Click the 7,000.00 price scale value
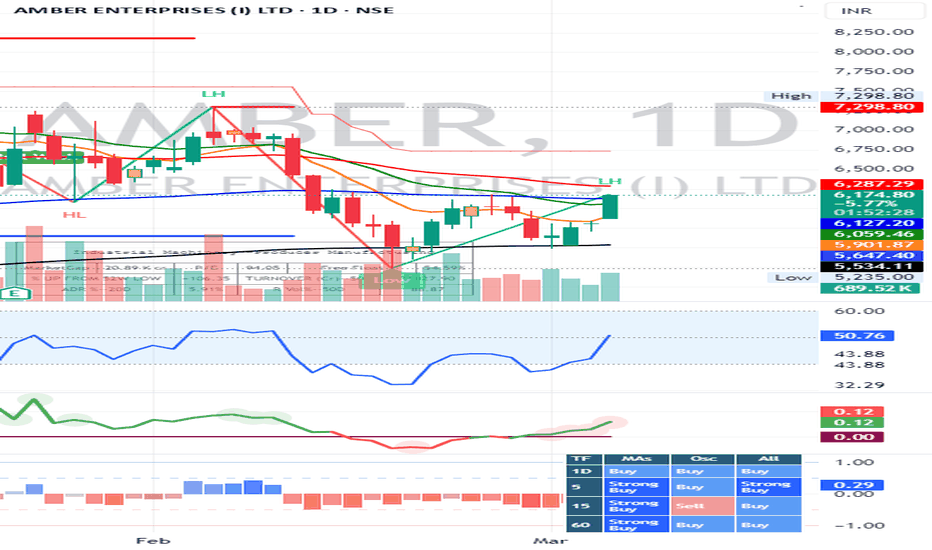 pyautogui.click(x=874, y=130)
